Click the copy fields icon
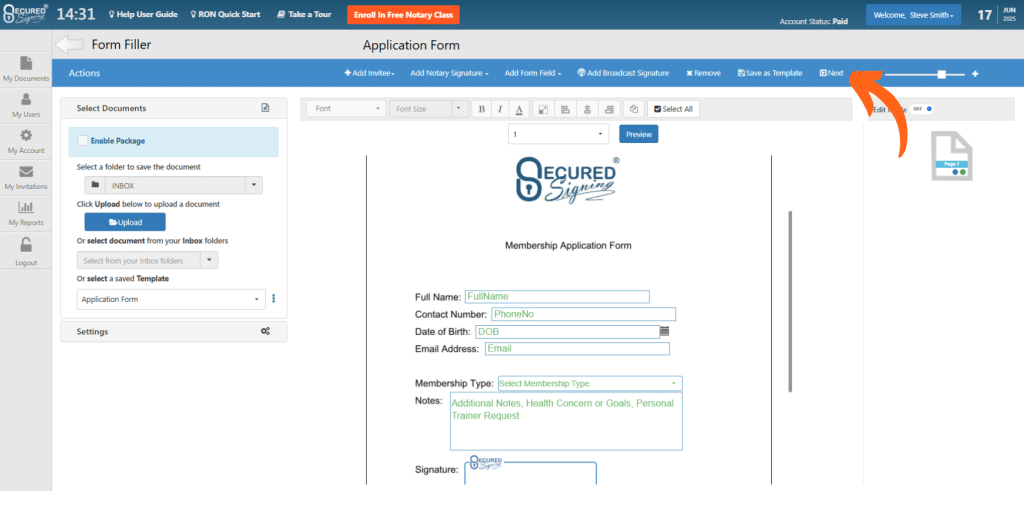This screenshot has height=514, width=1024. [x=633, y=109]
